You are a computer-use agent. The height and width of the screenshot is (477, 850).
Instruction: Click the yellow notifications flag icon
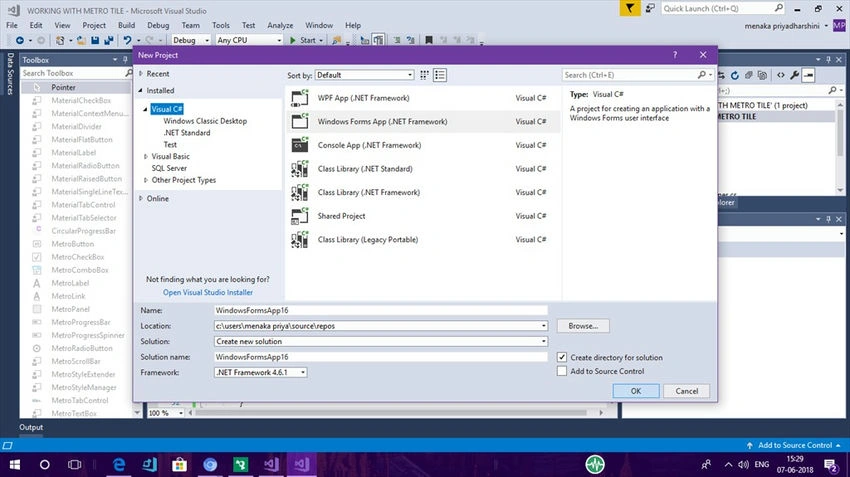click(x=630, y=9)
